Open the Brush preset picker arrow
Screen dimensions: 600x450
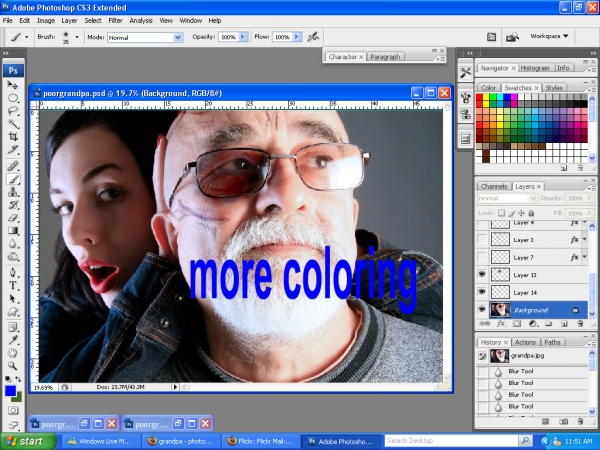click(77, 37)
